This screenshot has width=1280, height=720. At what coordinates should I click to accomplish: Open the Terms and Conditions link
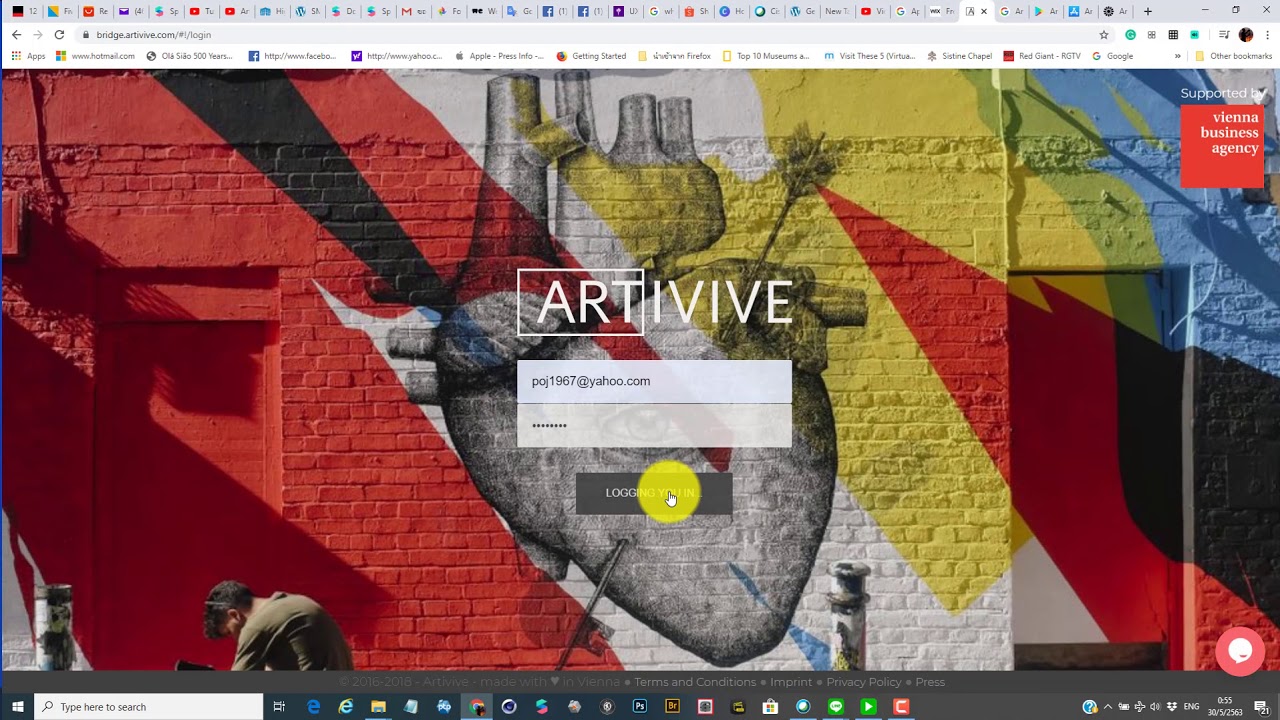pos(697,682)
